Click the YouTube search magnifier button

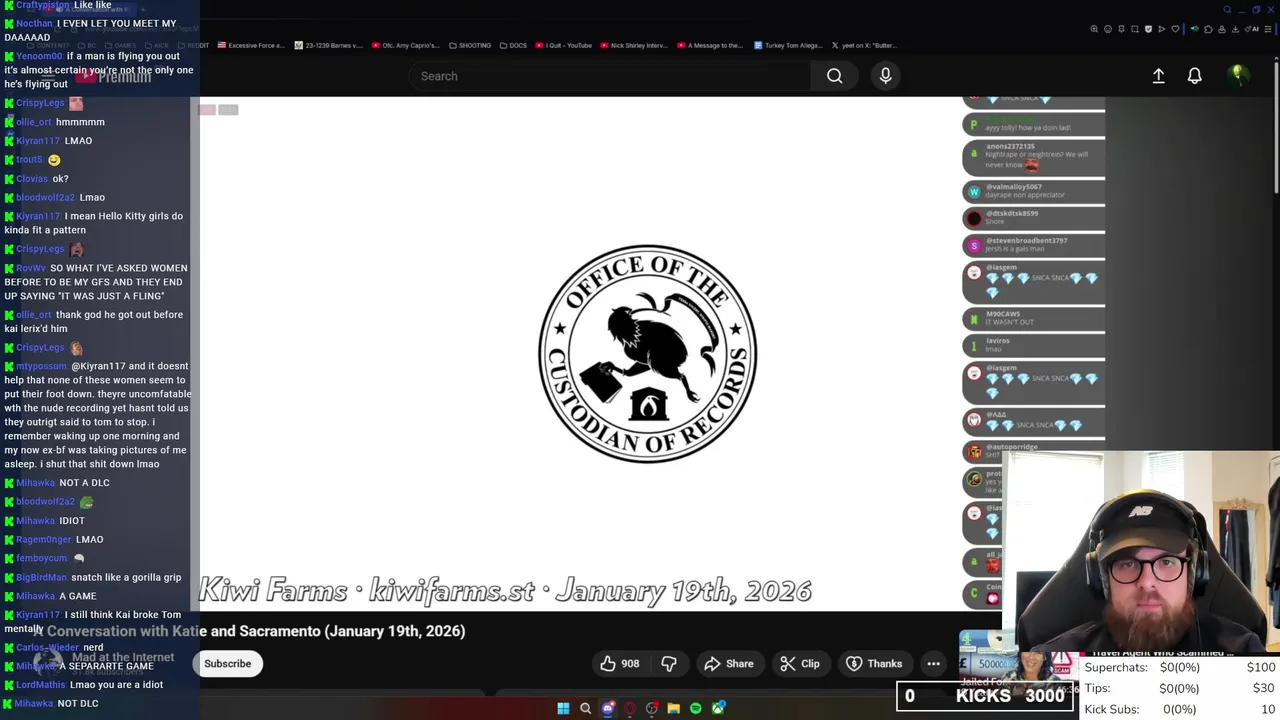[834, 76]
